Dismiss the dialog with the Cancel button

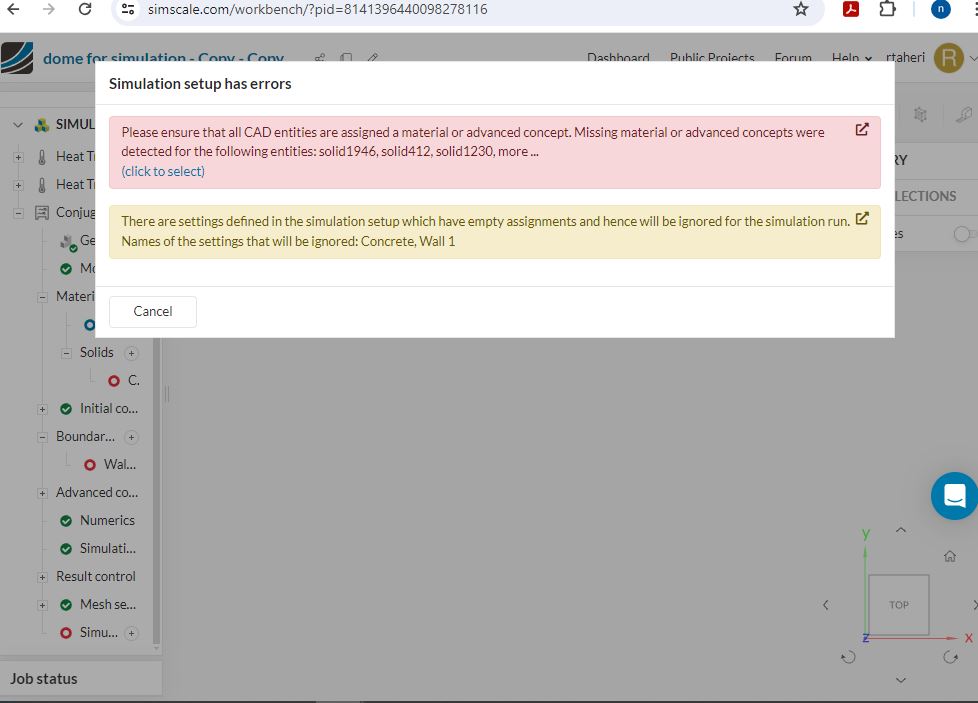(152, 311)
